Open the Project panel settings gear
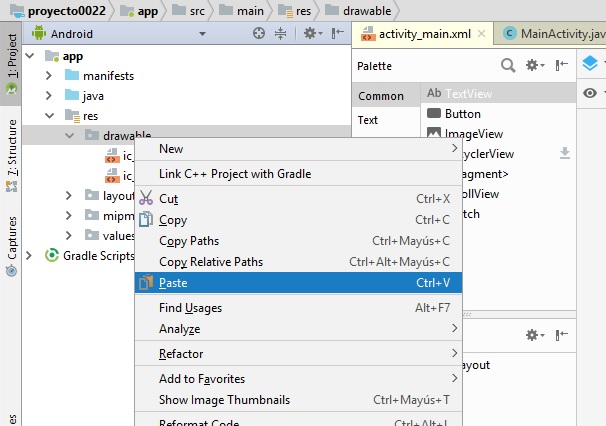The height and width of the screenshot is (426, 606). click(311, 33)
